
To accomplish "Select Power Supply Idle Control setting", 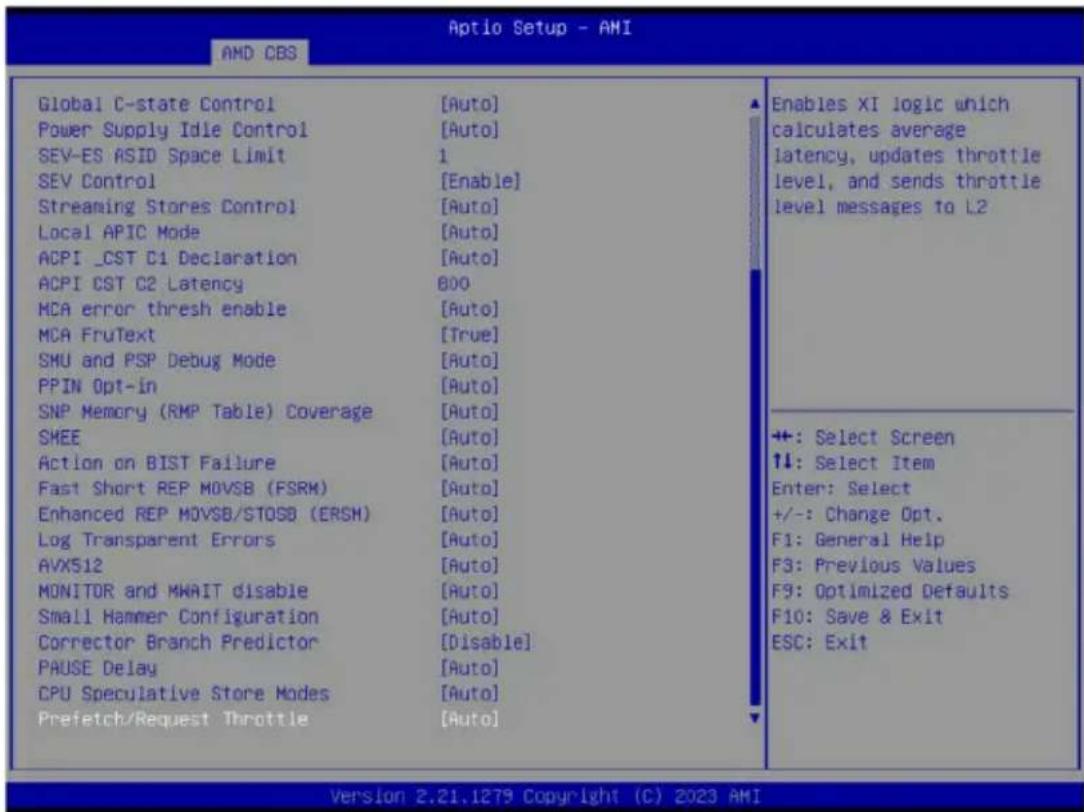I will (173, 130).
